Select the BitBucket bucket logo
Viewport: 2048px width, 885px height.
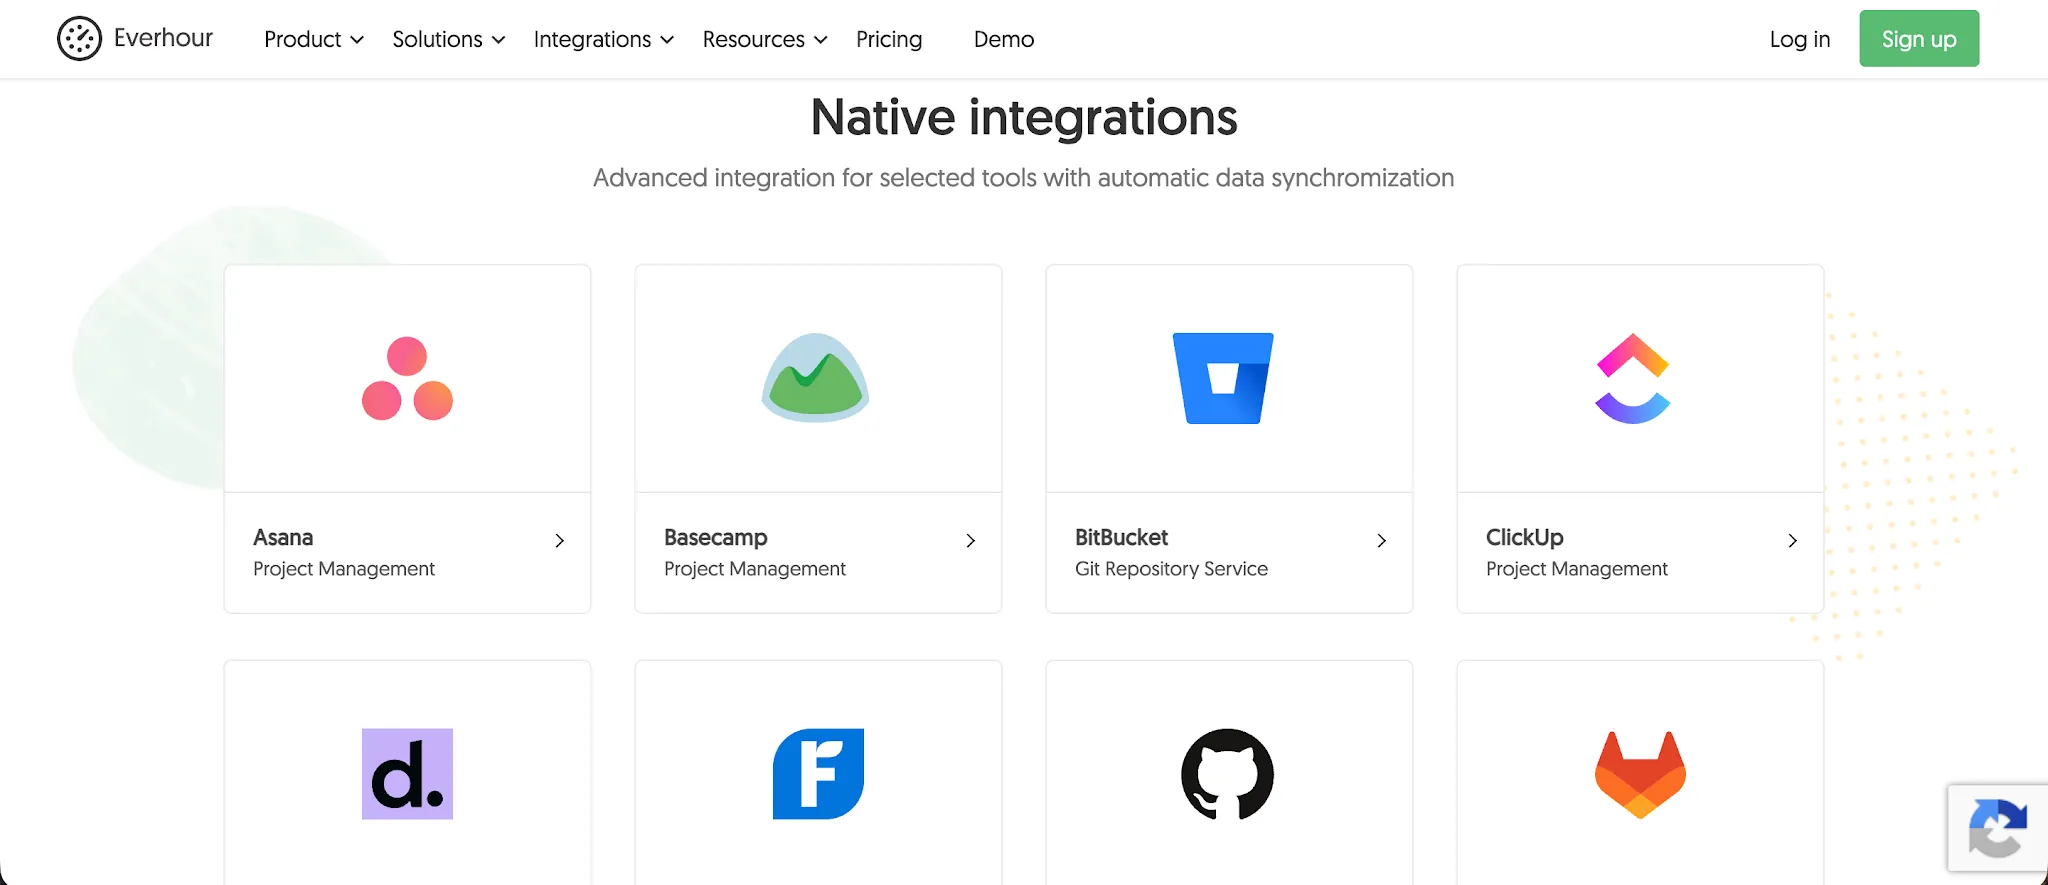pos(1223,378)
